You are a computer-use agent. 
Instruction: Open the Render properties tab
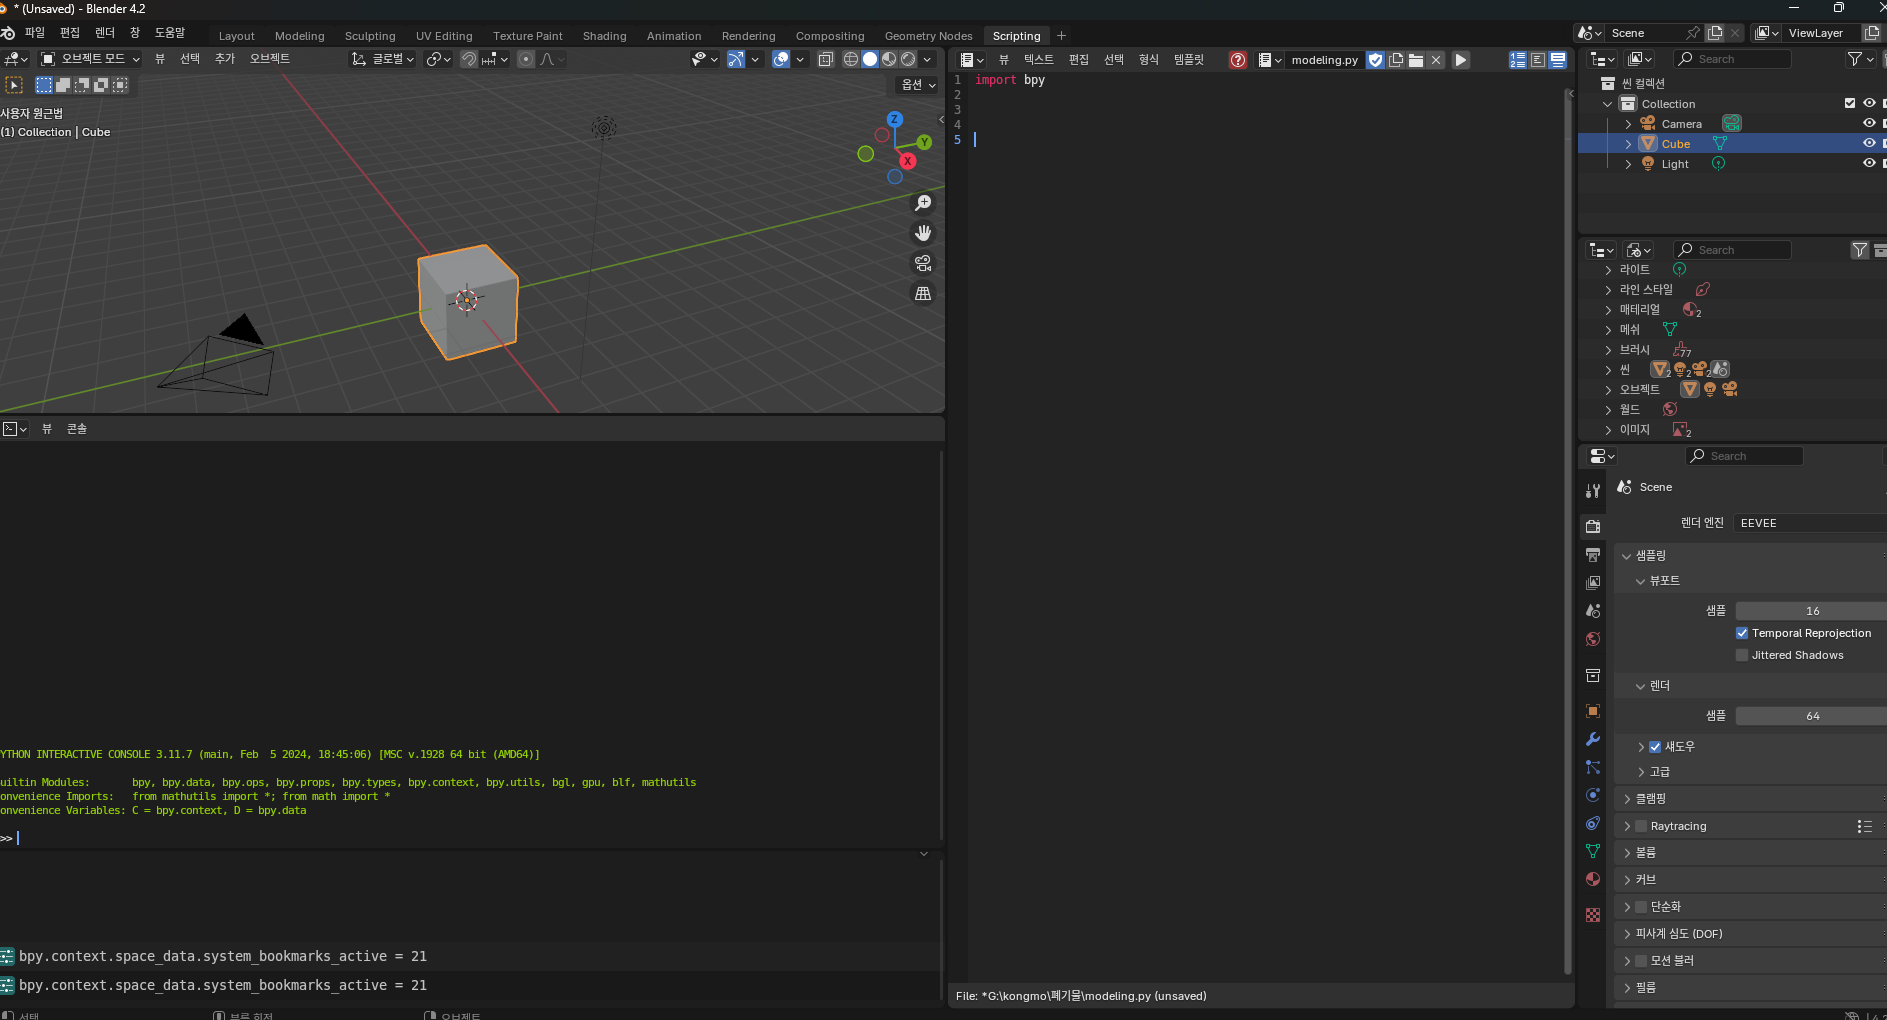(1593, 526)
